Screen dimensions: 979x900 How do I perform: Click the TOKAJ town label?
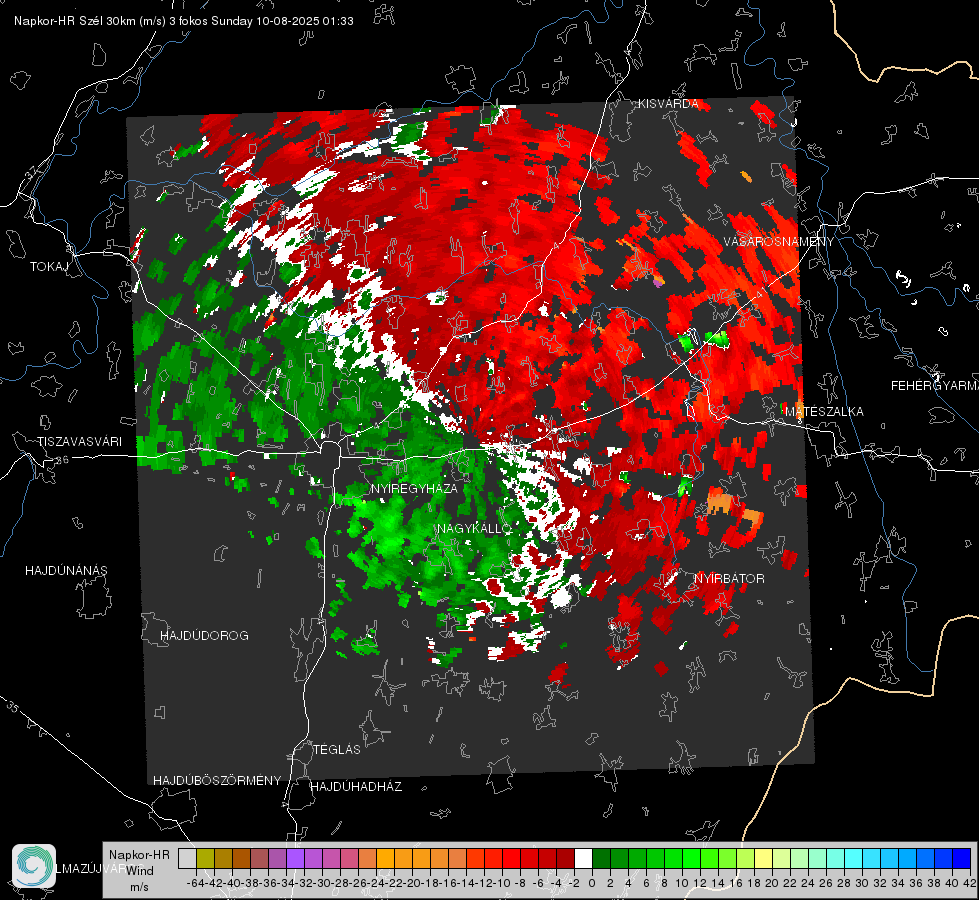click(x=49, y=267)
